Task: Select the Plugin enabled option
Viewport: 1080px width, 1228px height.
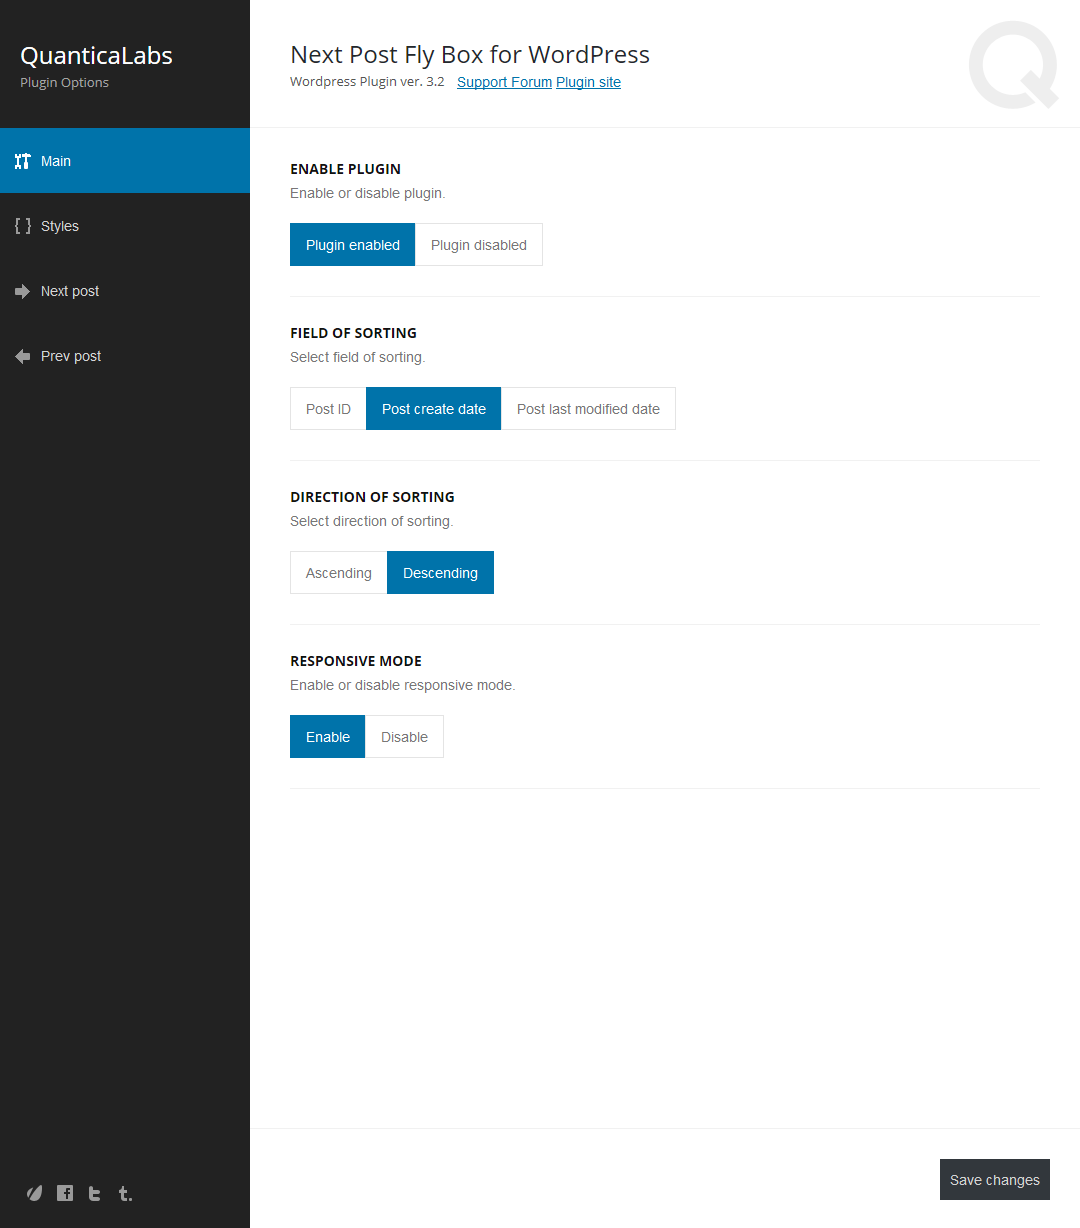Action: click(352, 245)
